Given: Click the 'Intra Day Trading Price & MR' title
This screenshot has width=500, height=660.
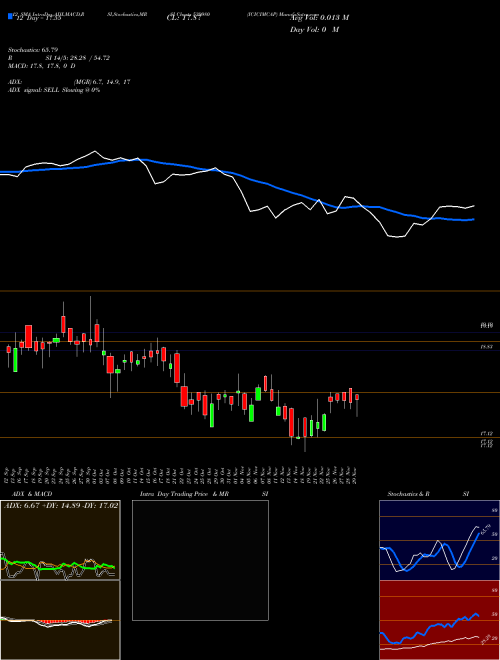Looking at the screenshot, I should click(184, 494).
